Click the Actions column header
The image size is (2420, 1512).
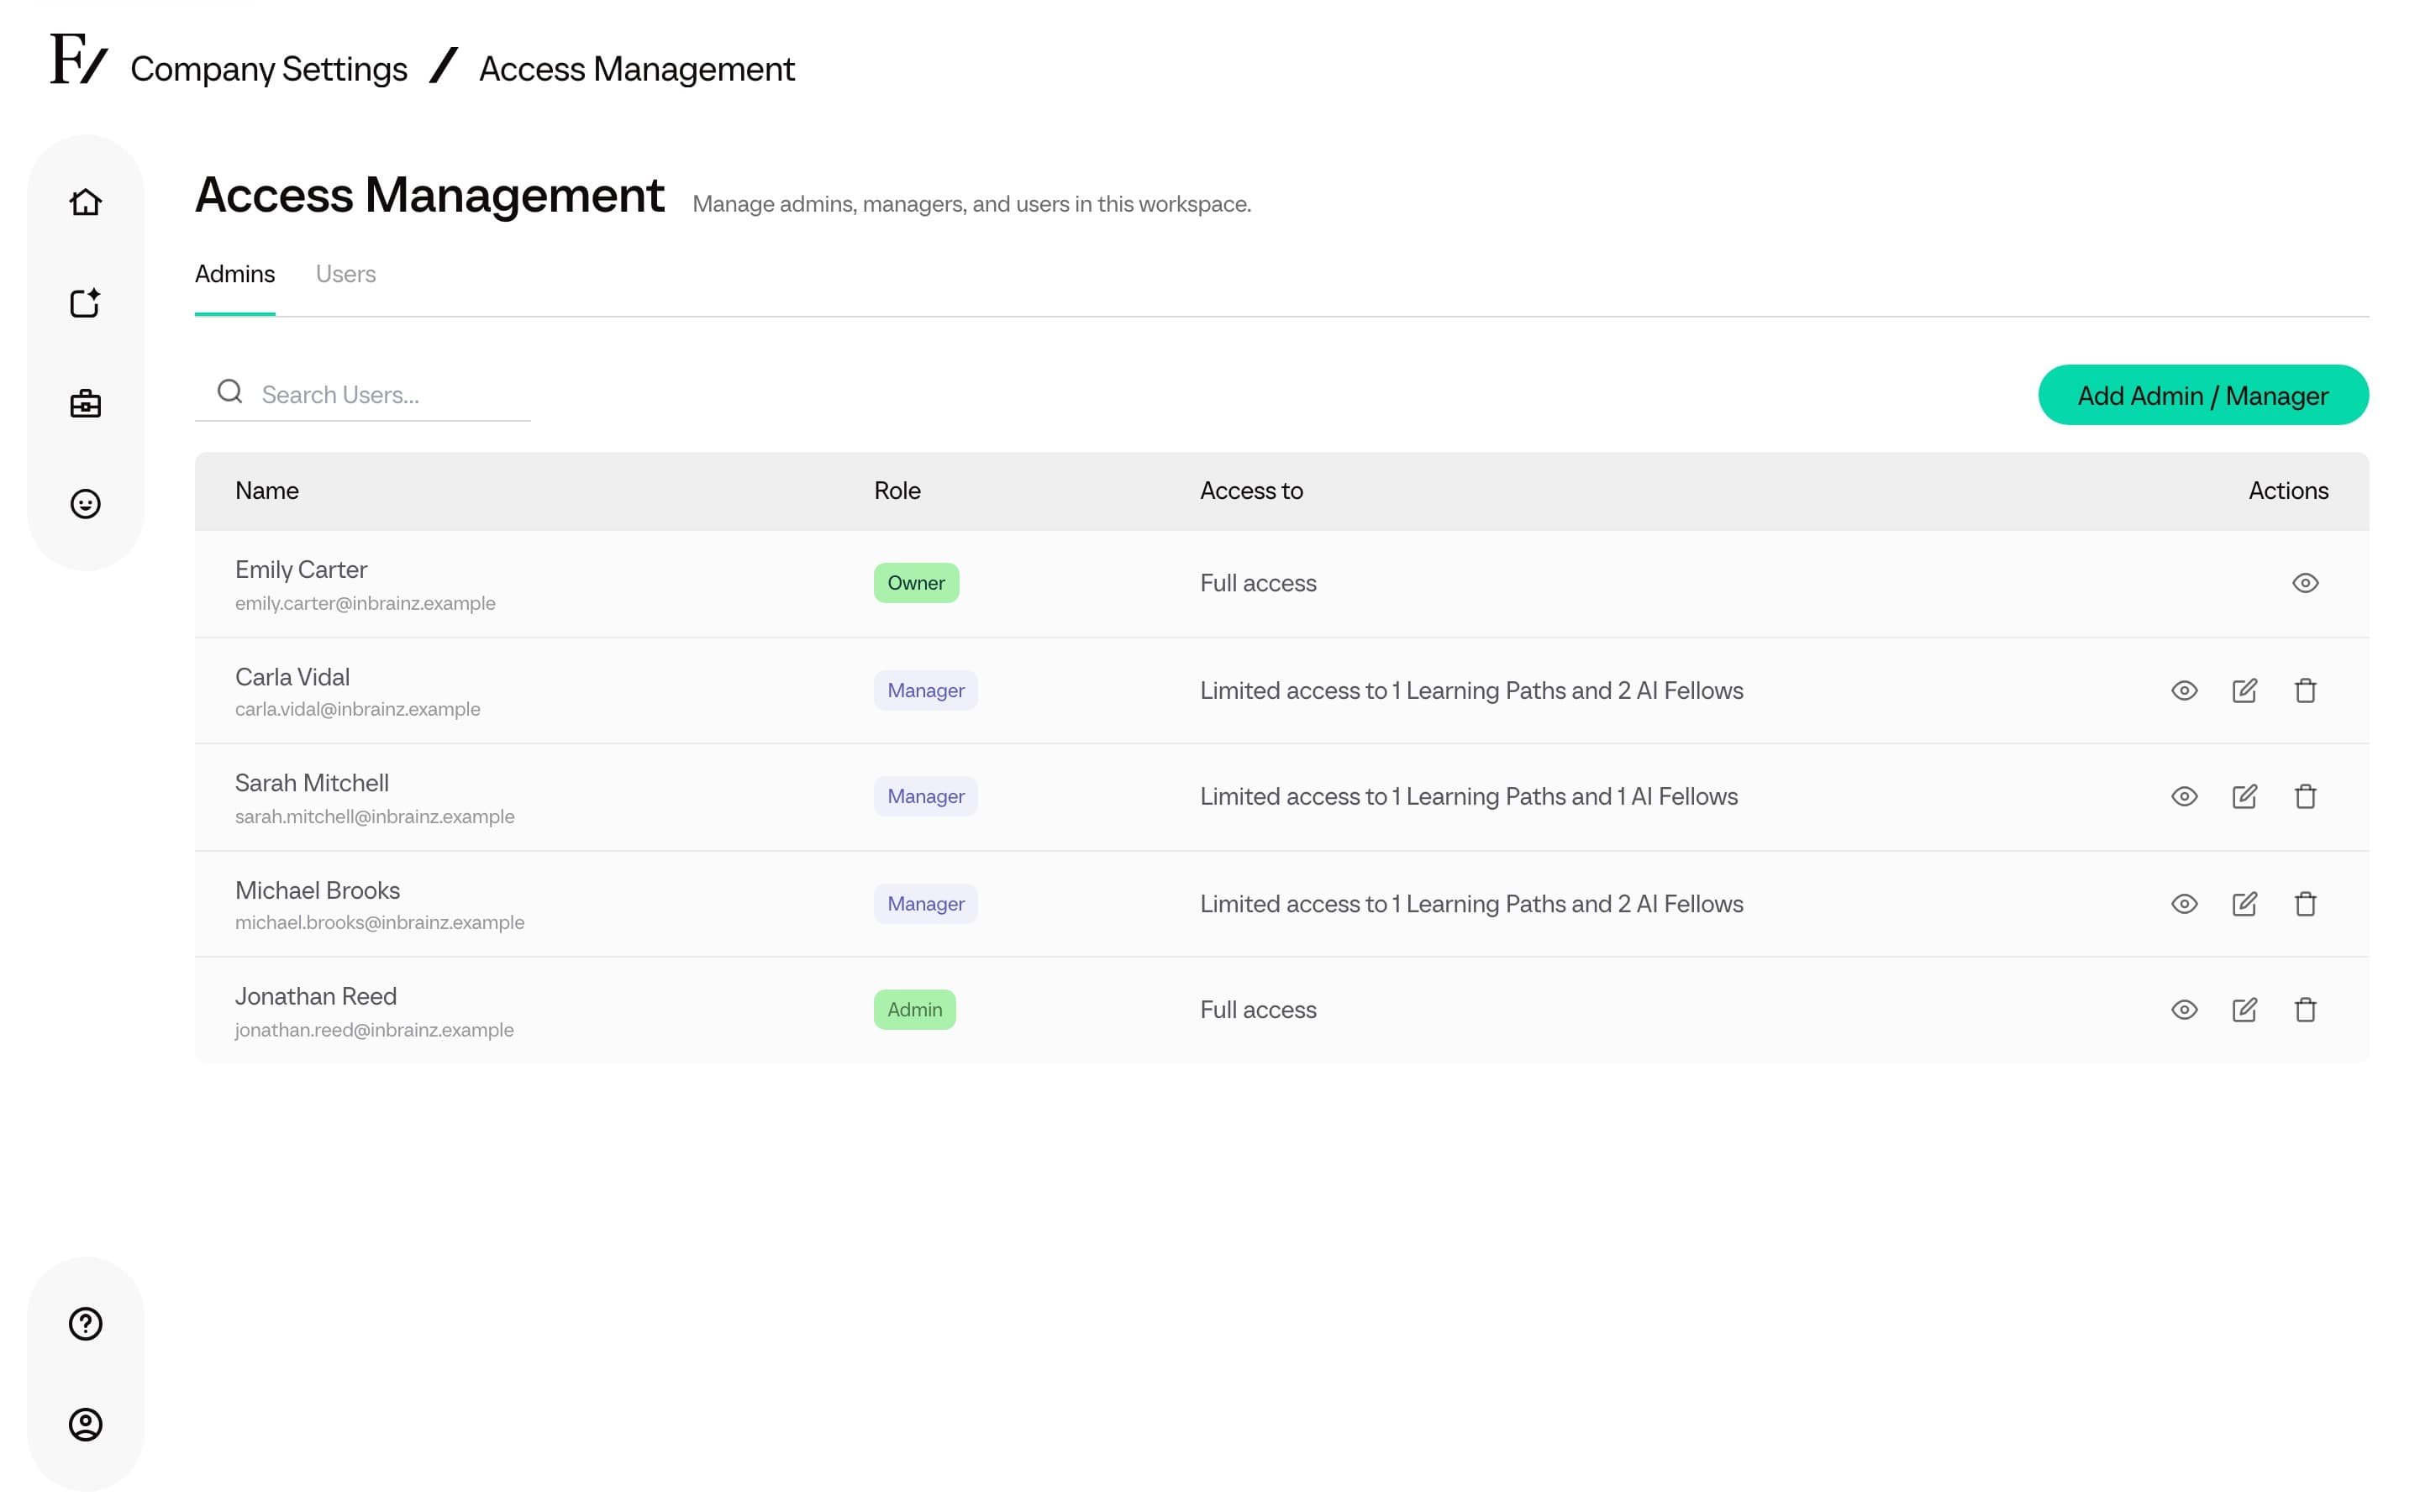click(x=2288, y=491)
